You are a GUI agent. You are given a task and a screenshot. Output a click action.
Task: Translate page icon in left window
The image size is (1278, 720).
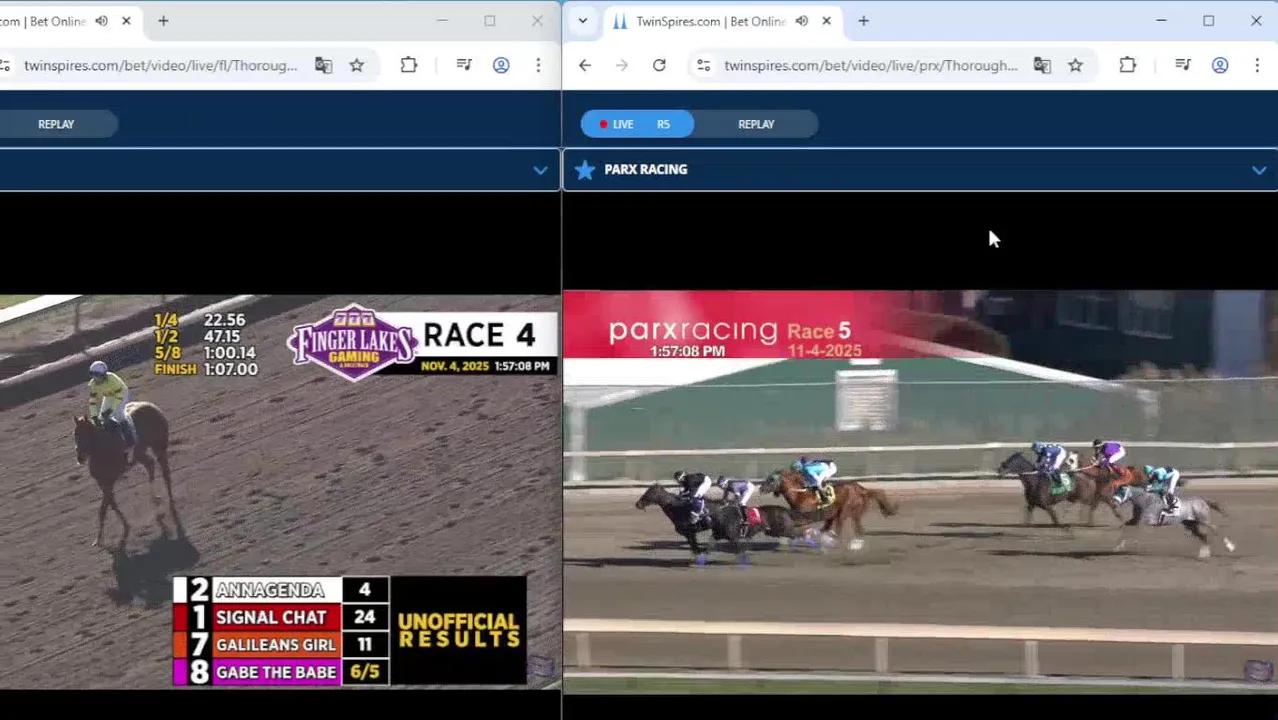[323, 65]
